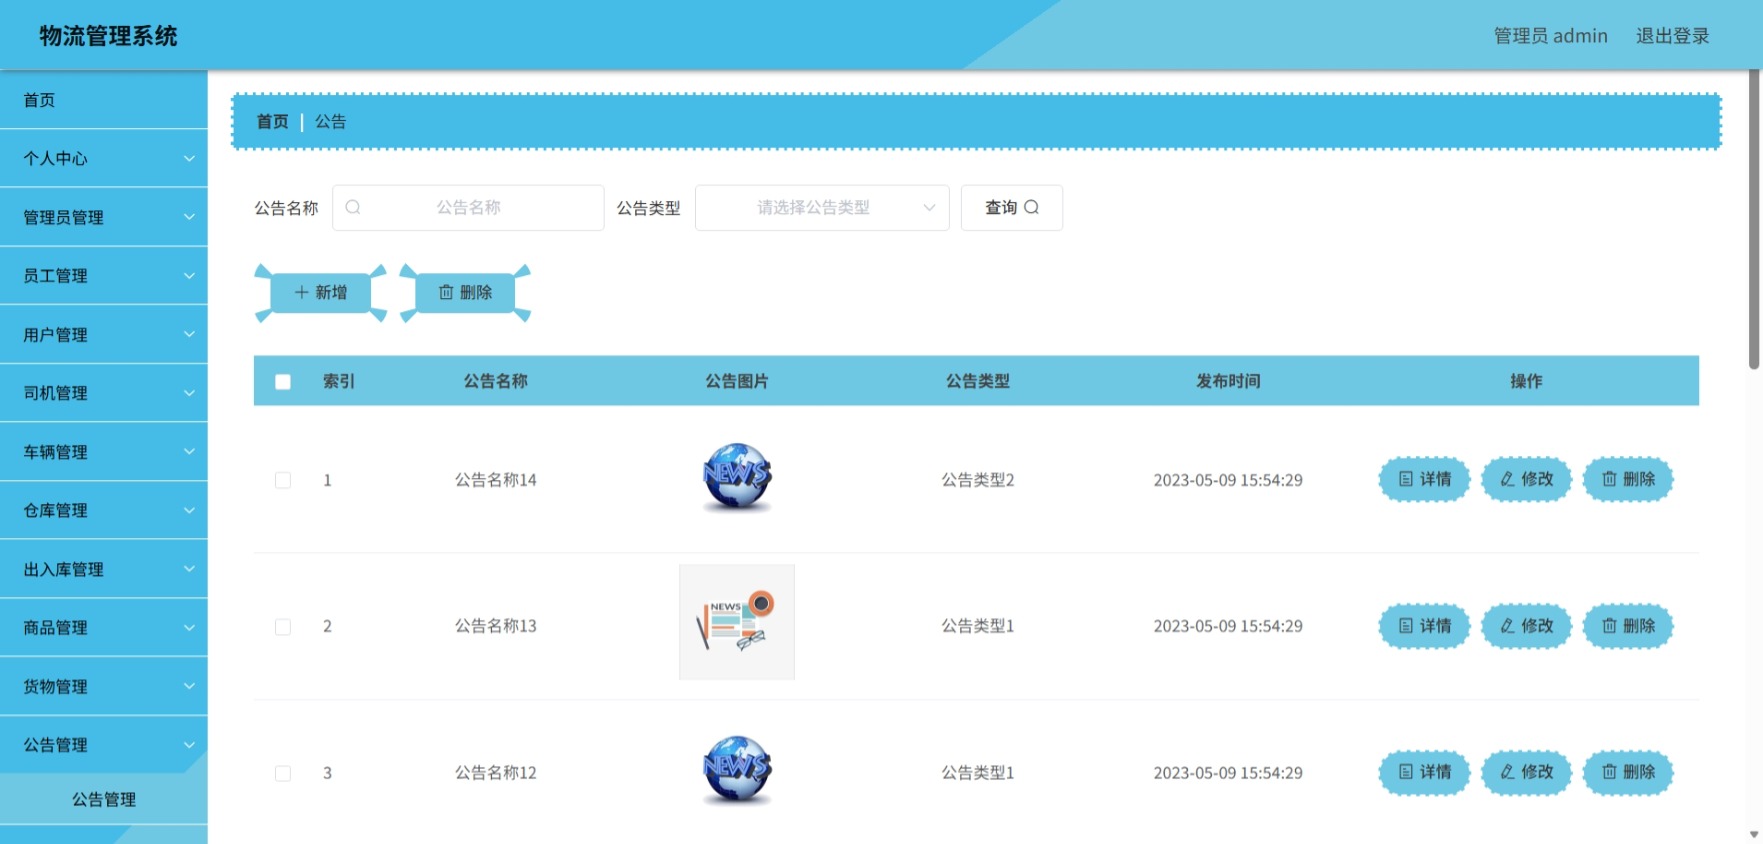Check the checkbox for row 1
Image resolution: width=1763 pixels, height=844 pixels.
pyautogui.click(x=283, y=480)
